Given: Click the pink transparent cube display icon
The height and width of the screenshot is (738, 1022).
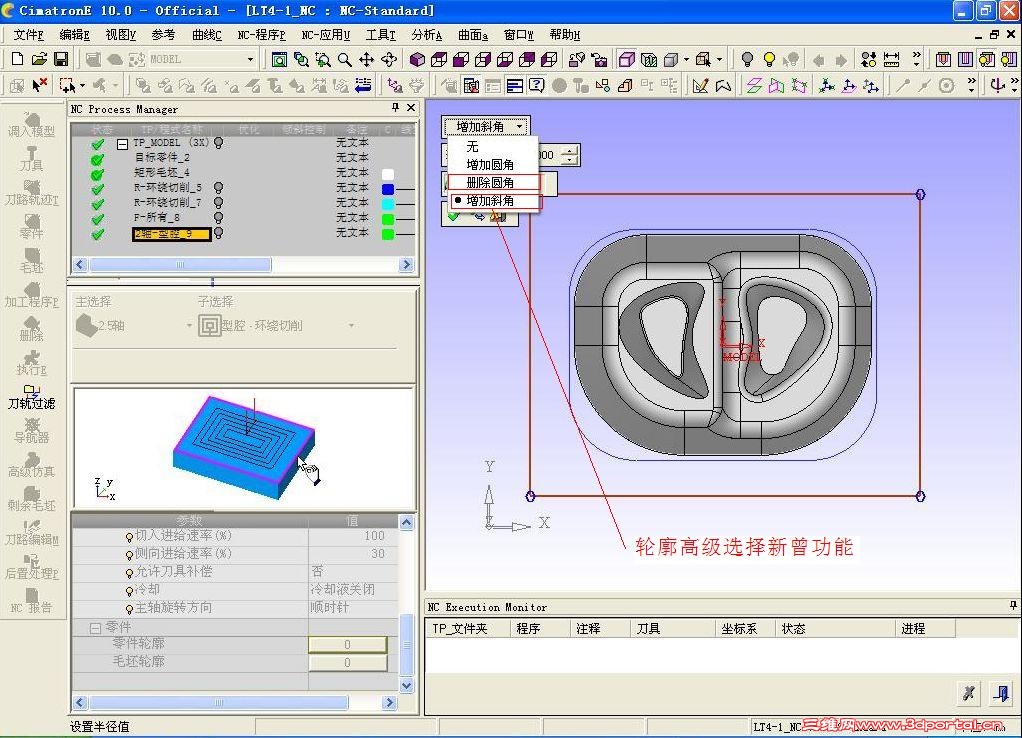Looking at the screenshot, I should [x=627, y=60].
